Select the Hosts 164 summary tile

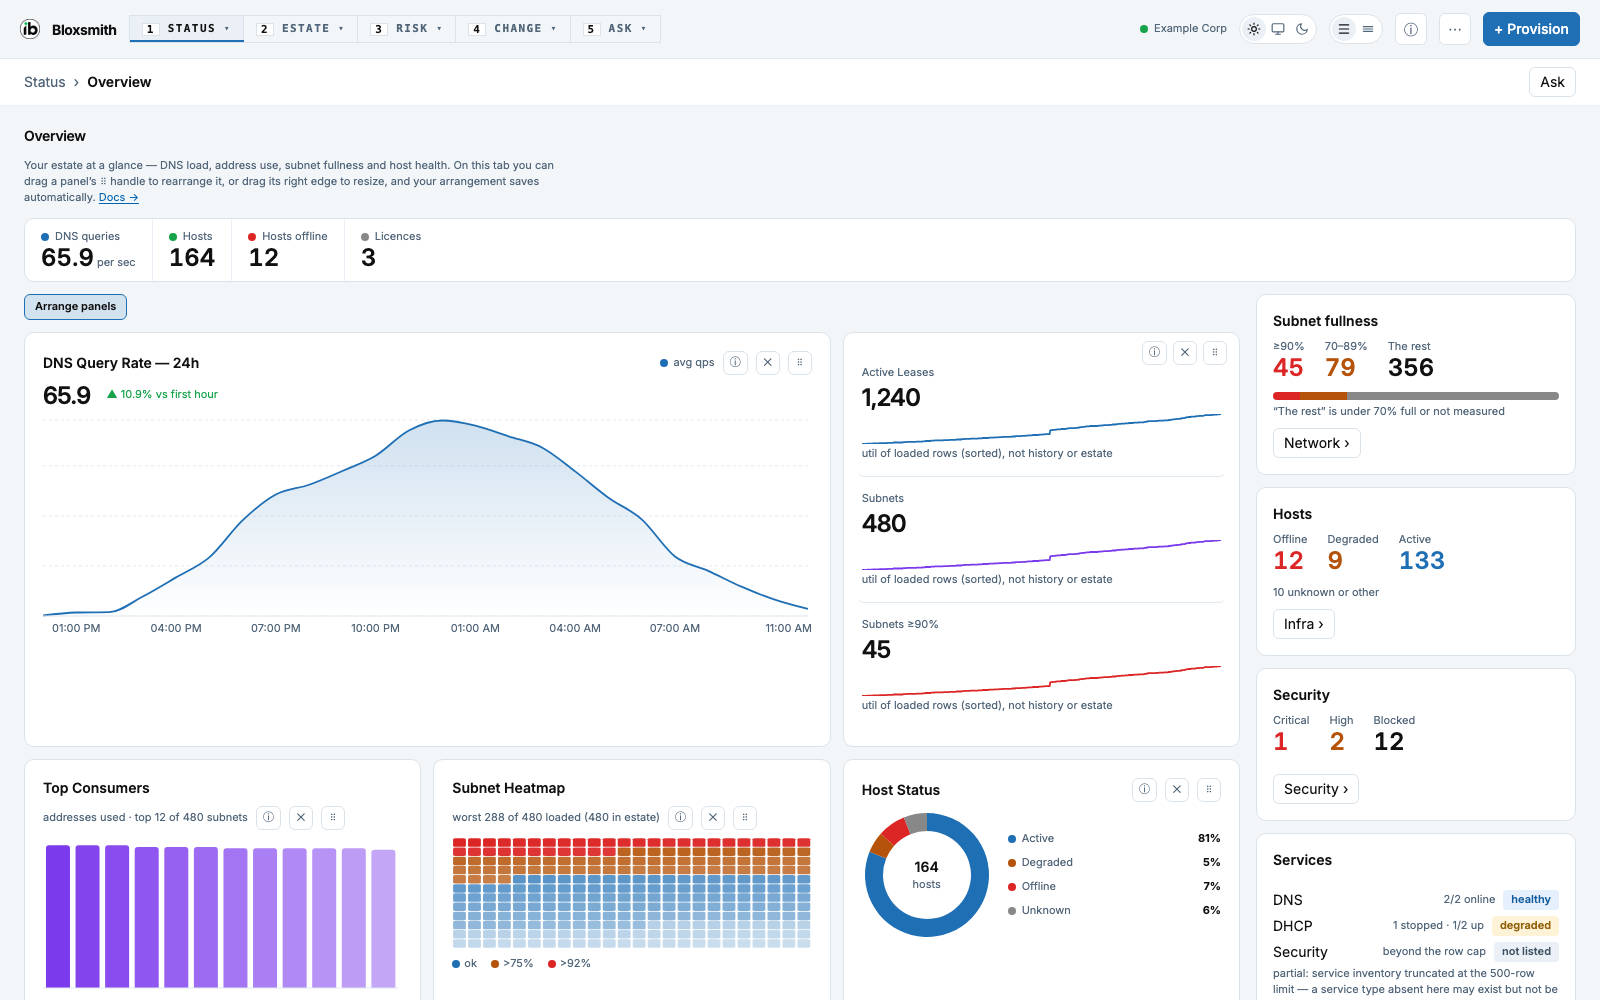pos(192,250)
